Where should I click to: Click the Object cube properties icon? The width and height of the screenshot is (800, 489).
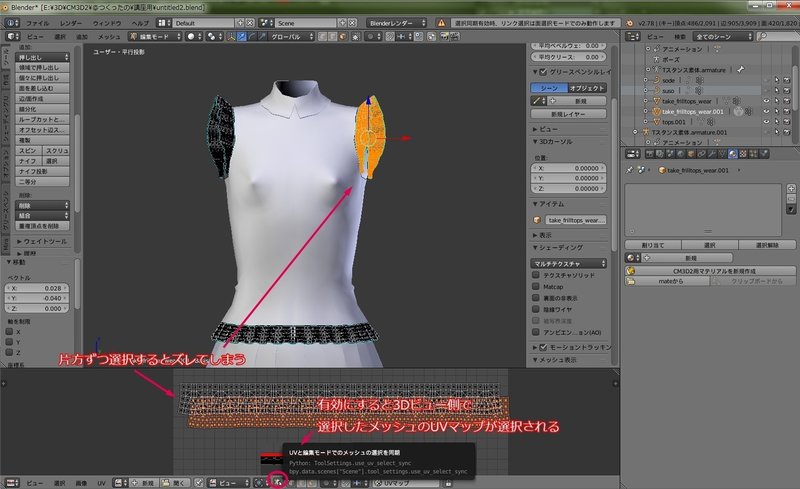click(x=691, y=154)
